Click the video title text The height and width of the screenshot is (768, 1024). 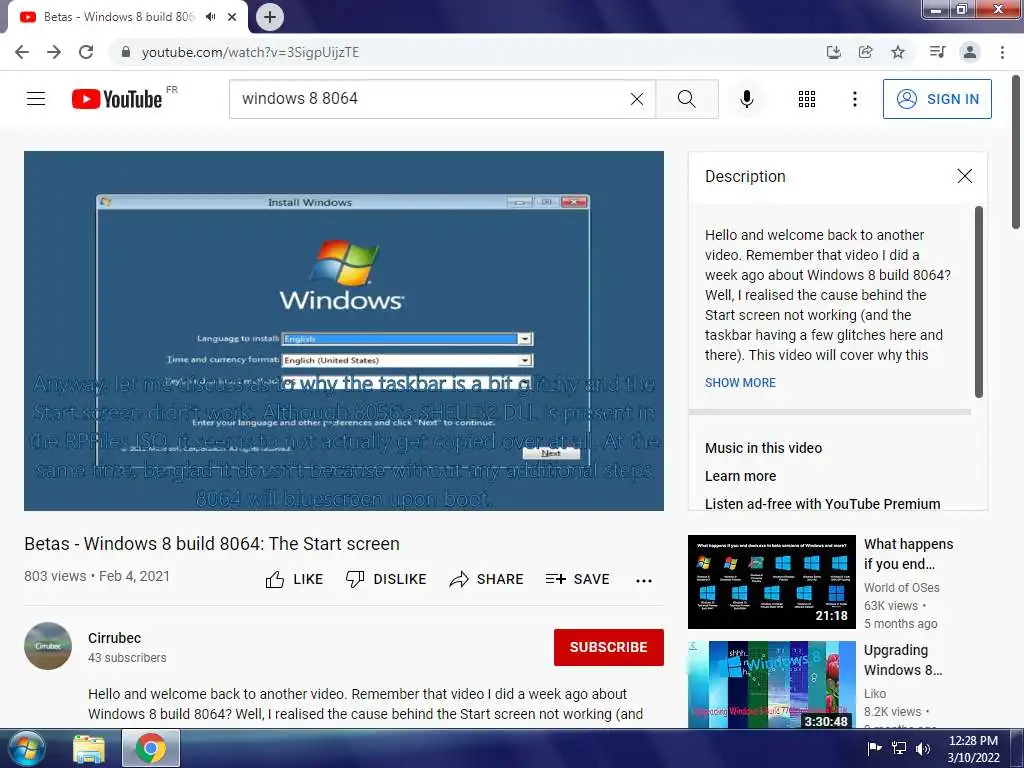point(212,543)
